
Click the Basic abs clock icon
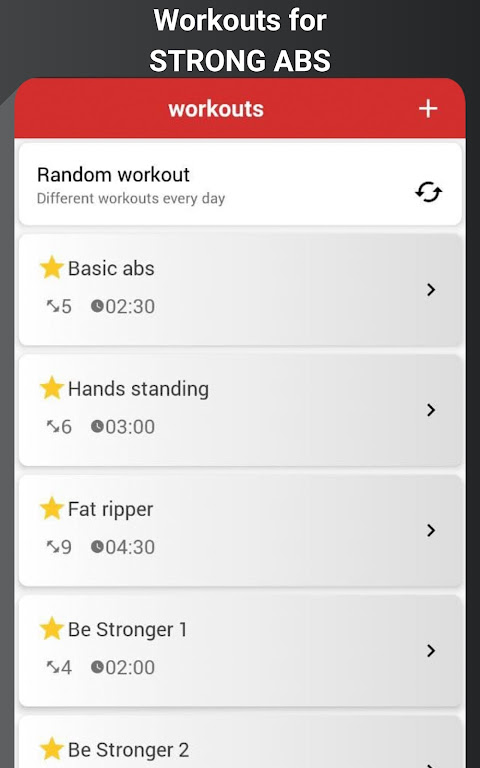point(97,306)
